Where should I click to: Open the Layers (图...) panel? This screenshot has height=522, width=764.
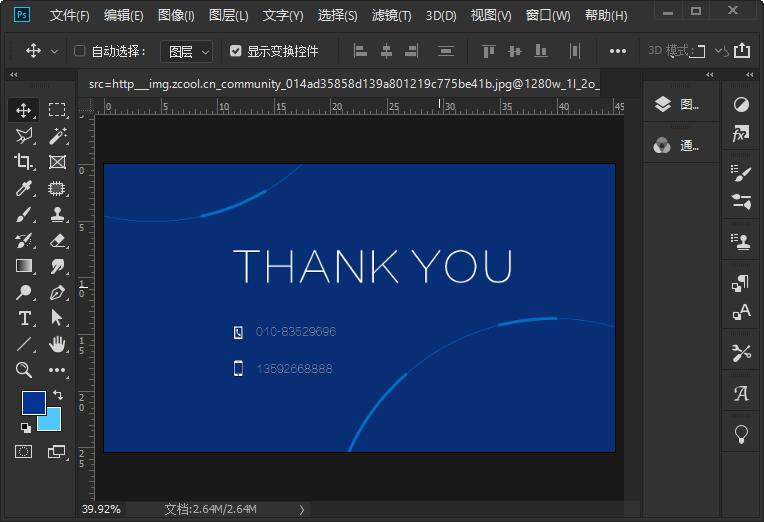[x=679, y=104]
